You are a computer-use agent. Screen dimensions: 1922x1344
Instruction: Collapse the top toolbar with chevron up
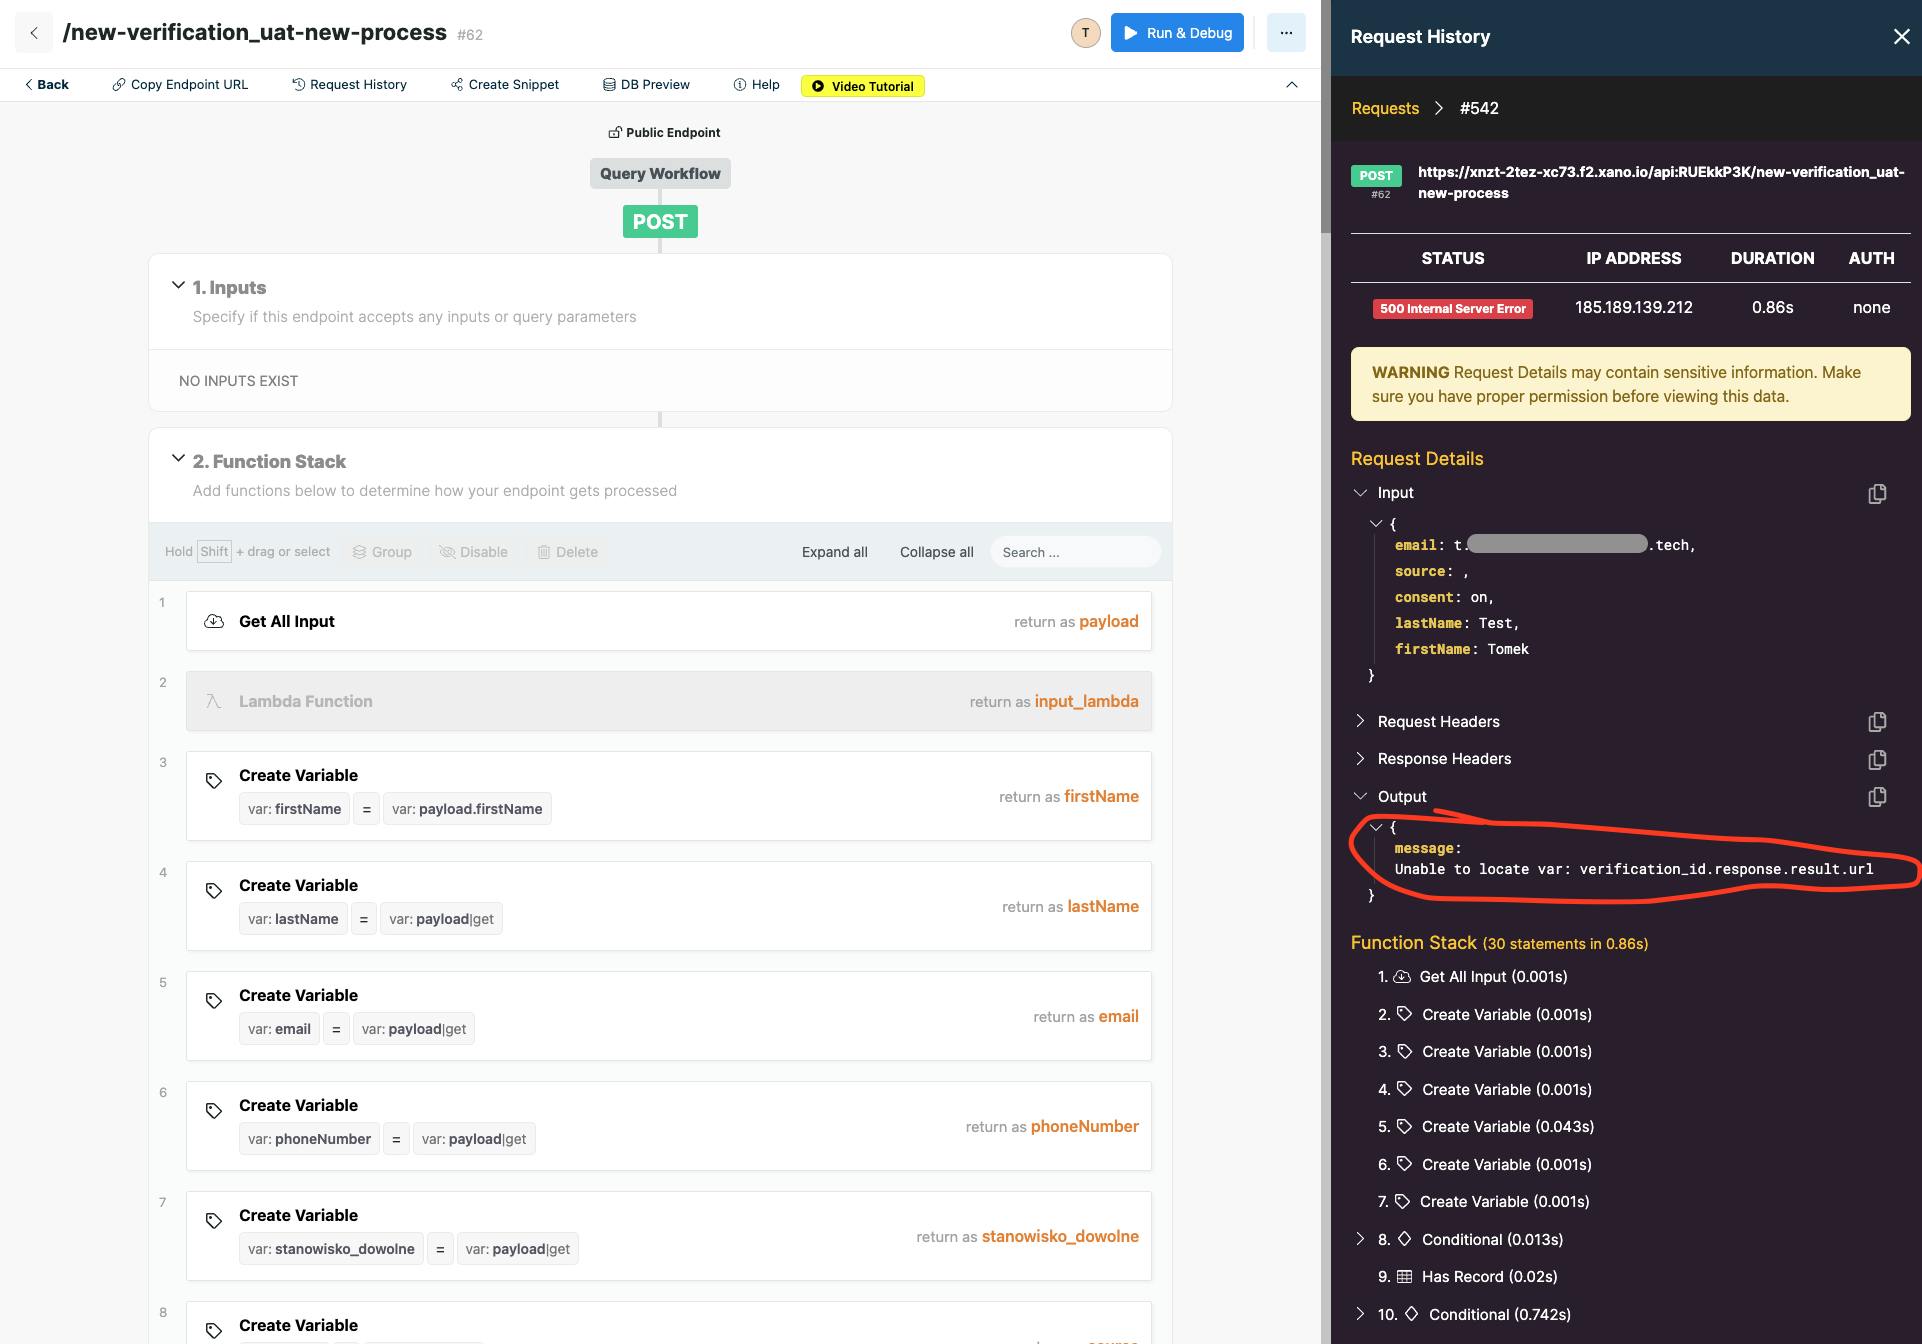click(1292, 85)
